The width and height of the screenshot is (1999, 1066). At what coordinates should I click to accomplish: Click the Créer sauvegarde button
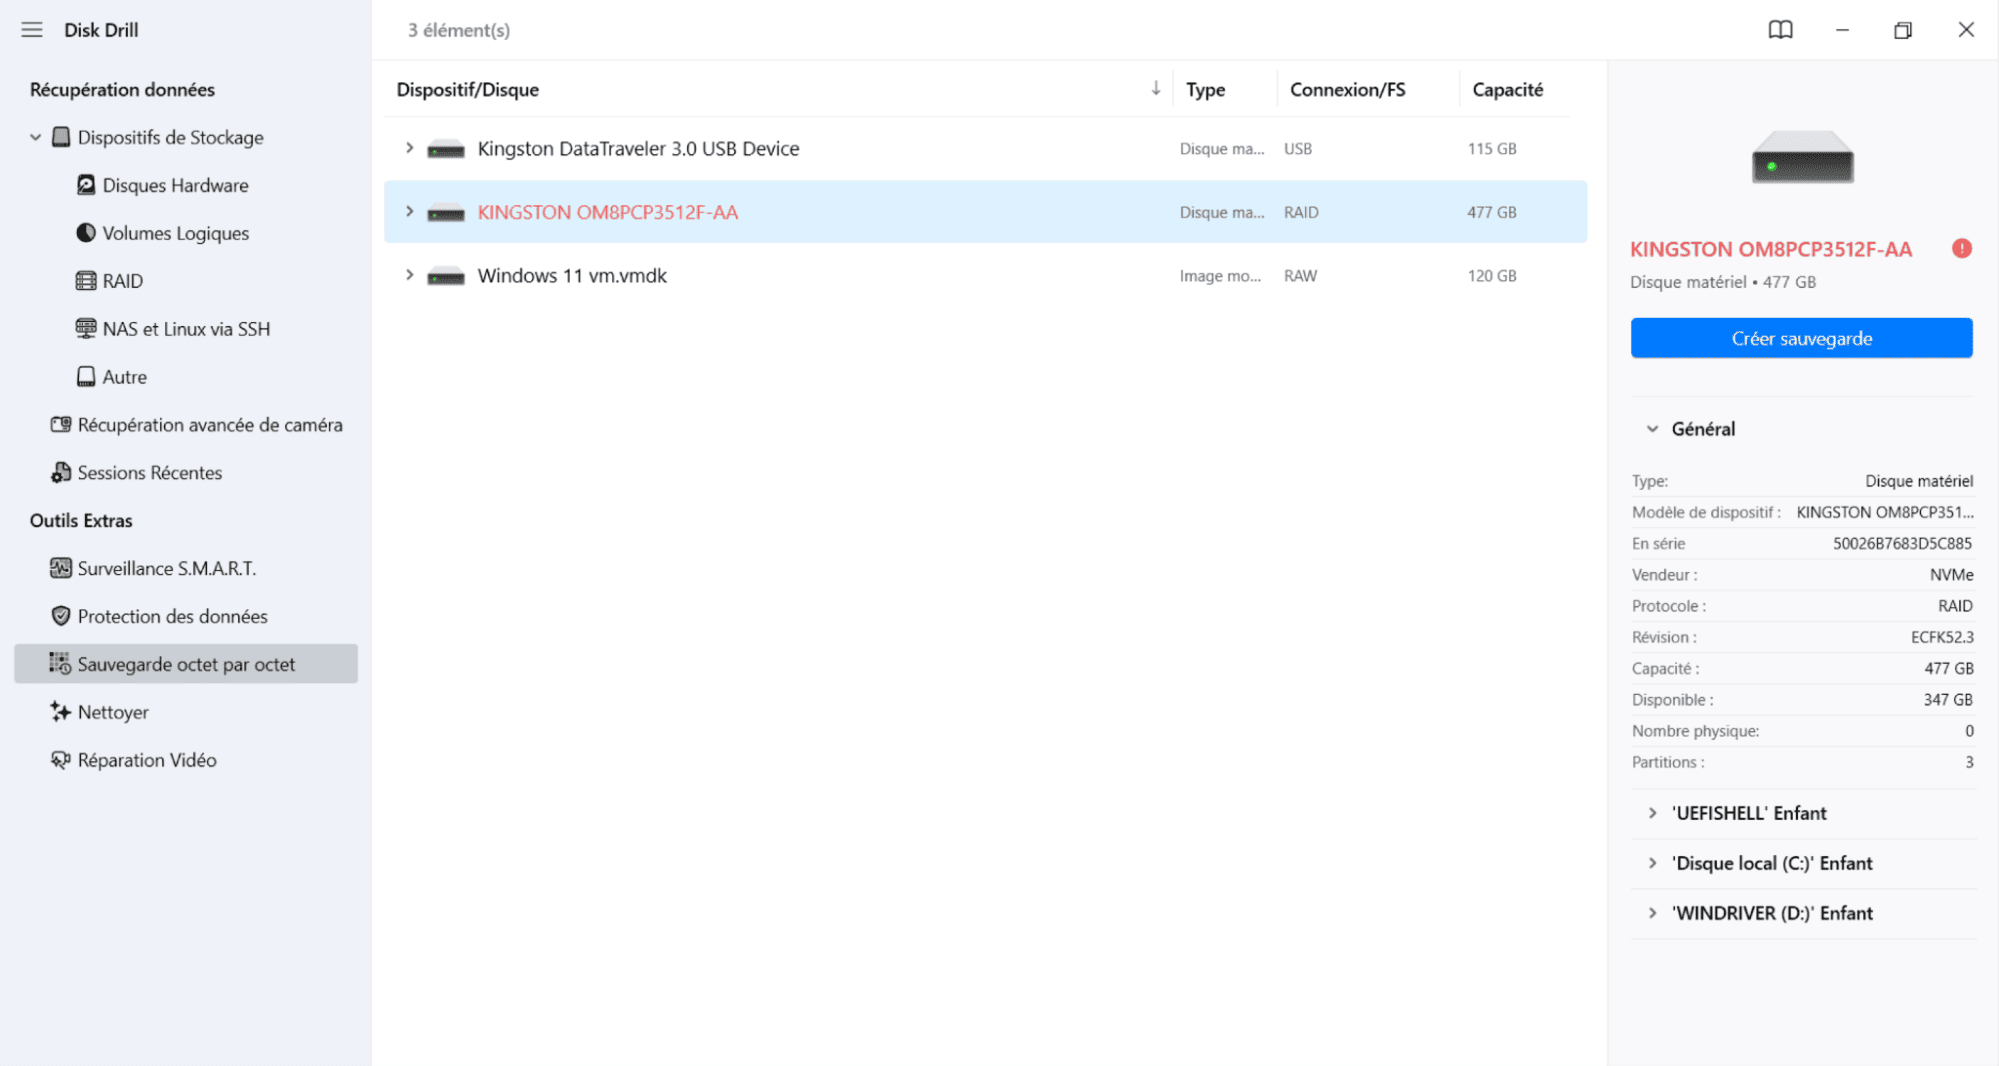click(x=1801, y=338)
